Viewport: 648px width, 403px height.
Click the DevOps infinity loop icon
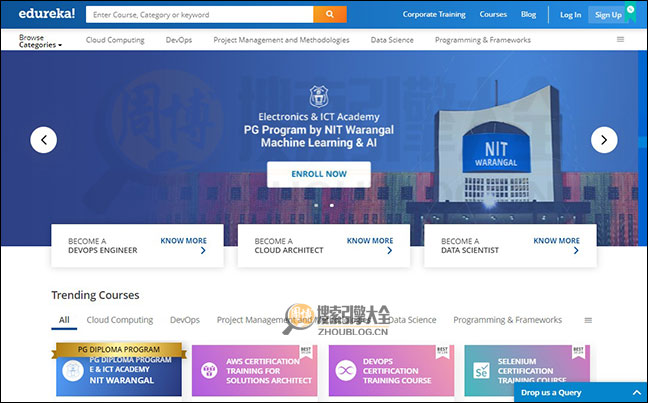click(345, 370)
